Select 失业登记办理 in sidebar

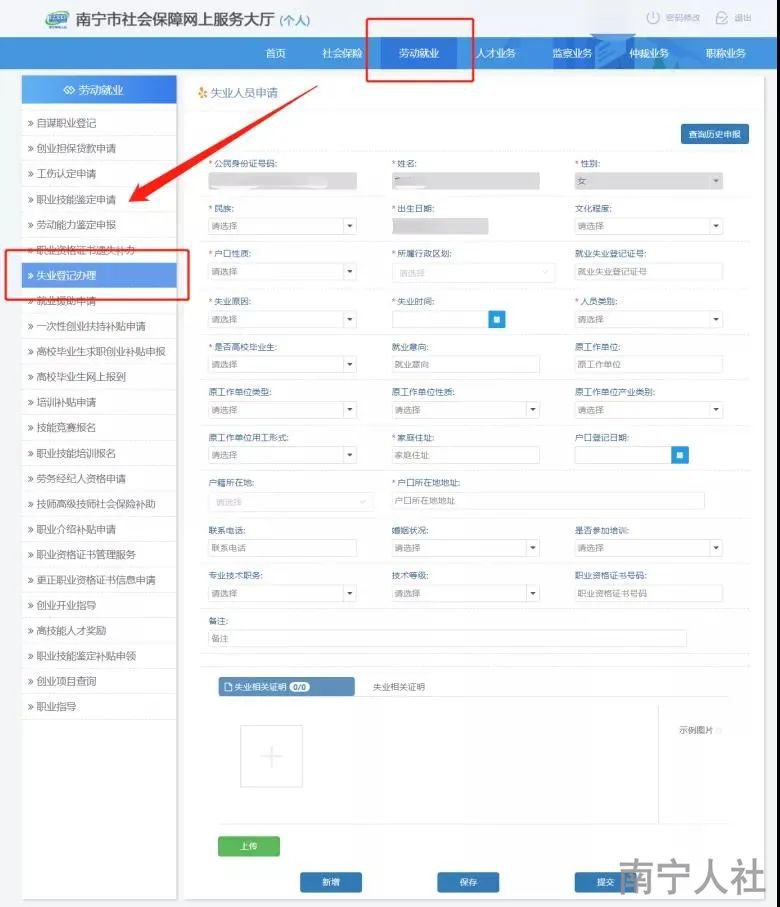coord(99,275)
